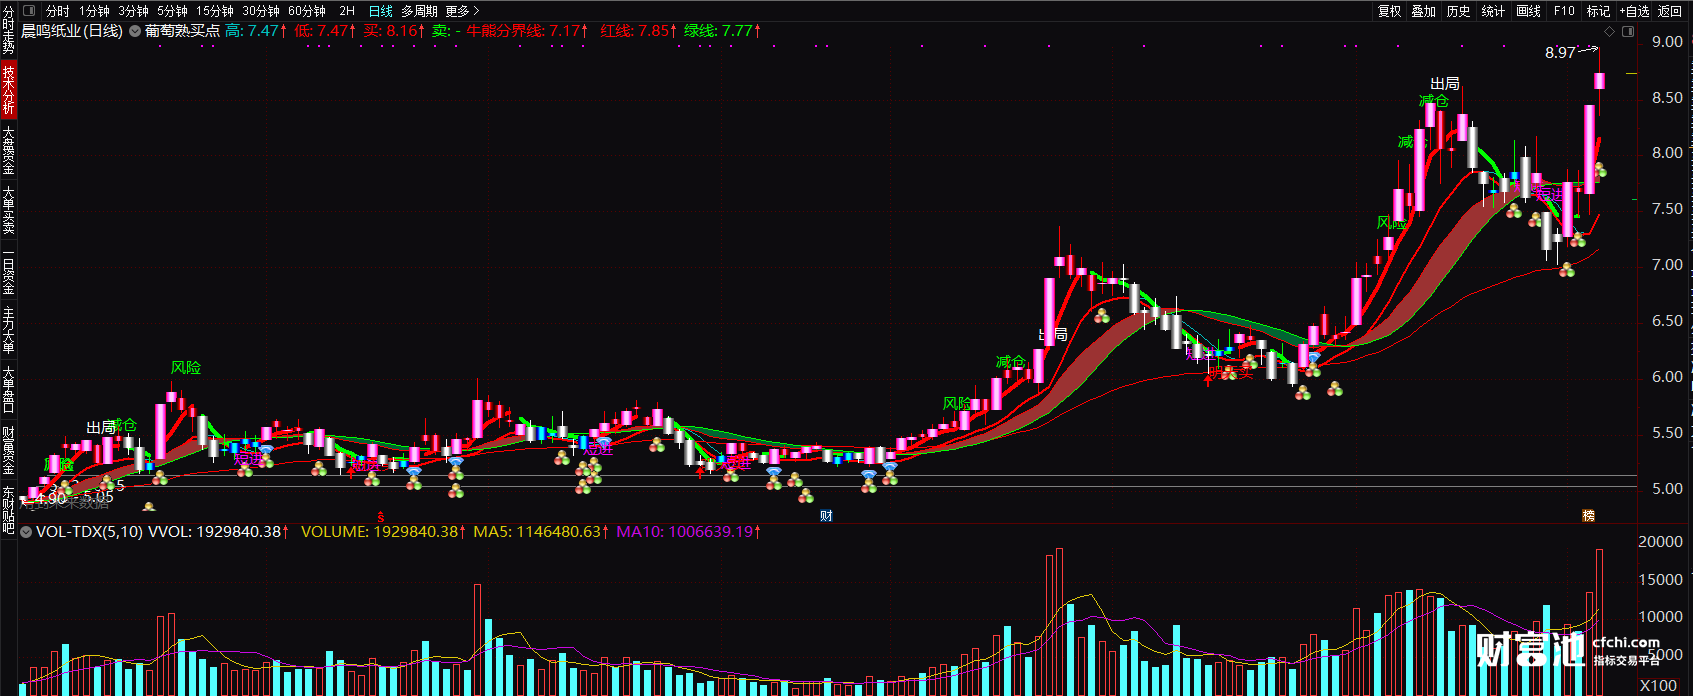This screenshot has width=1693, height=696.
Task: Switch to the 分时 timeframe
Action: coord(58,11)
